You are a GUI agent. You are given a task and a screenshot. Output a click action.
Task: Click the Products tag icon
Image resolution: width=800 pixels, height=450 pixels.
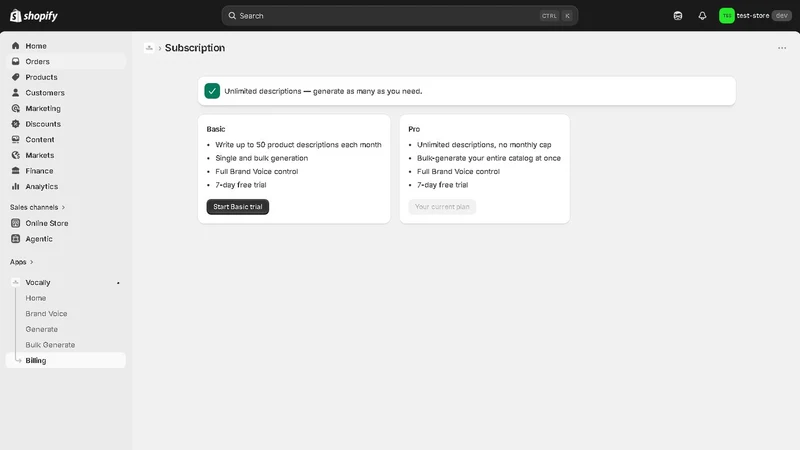coord(15,77)
